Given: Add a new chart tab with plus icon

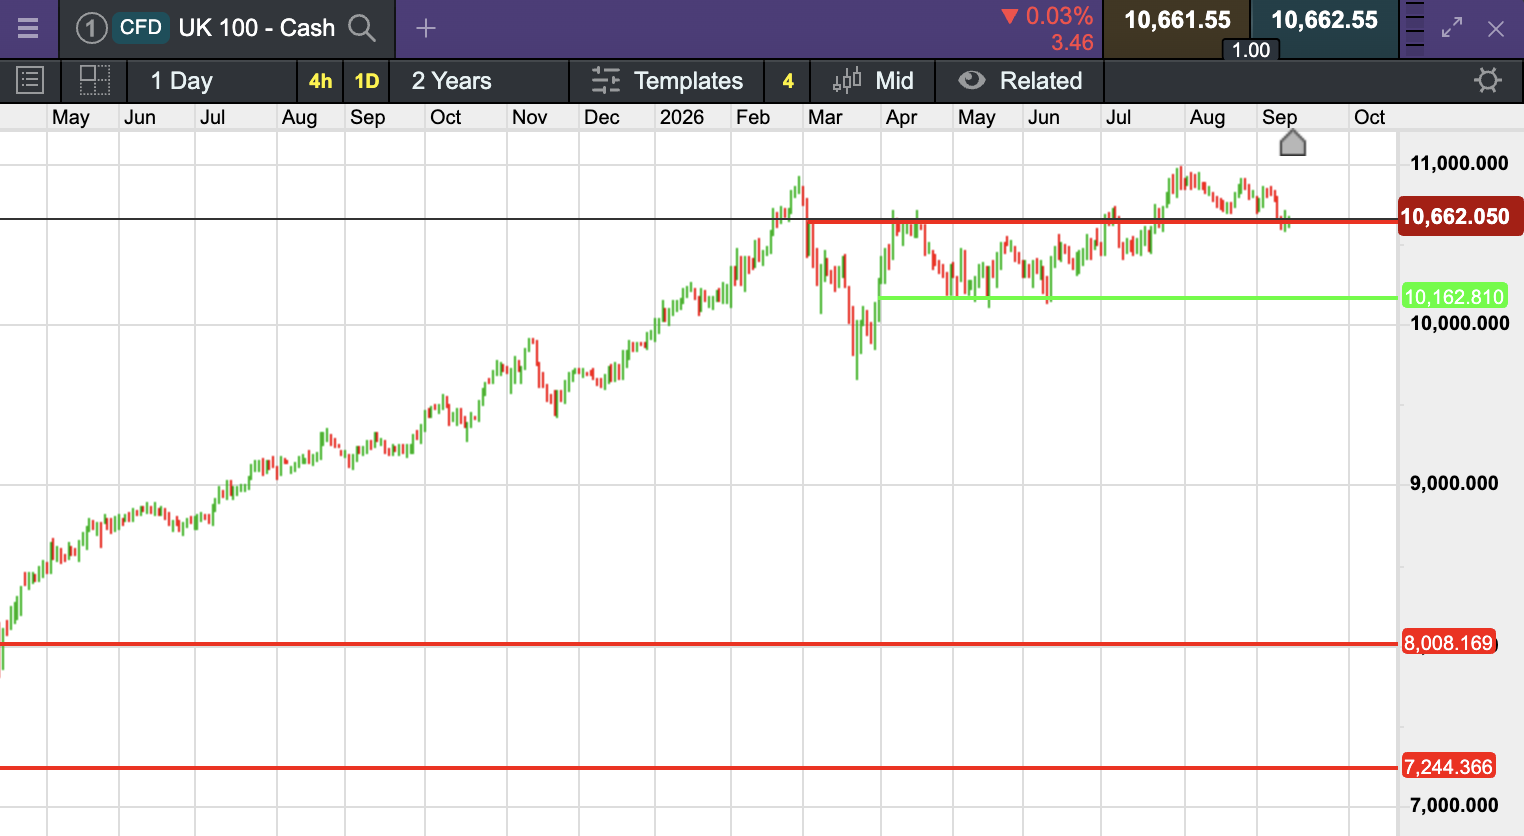Looking at the screenshot, I should 426,28.
